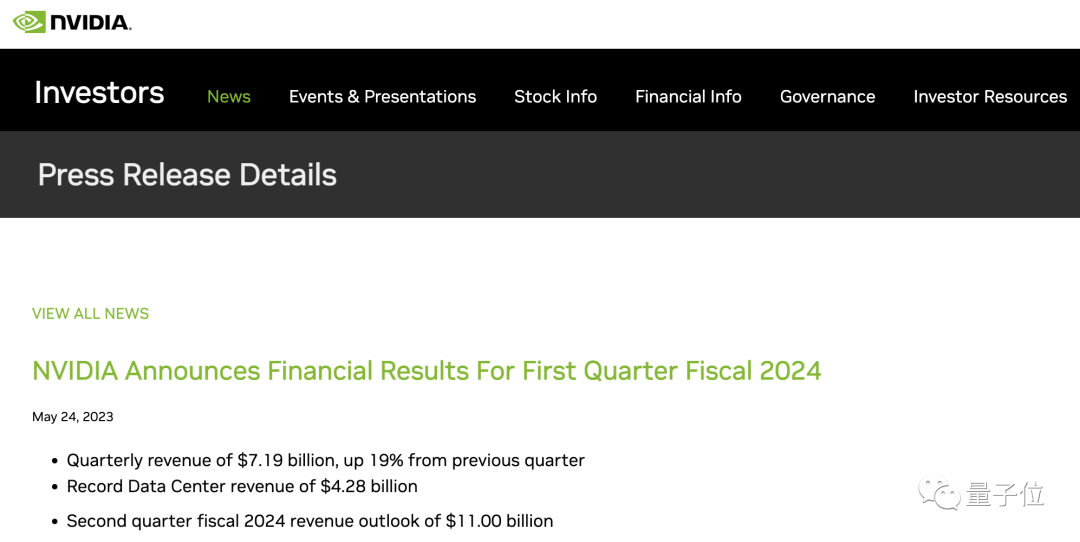Click the WeChat watermark icon
The image size is (1080, 542).
939,493
